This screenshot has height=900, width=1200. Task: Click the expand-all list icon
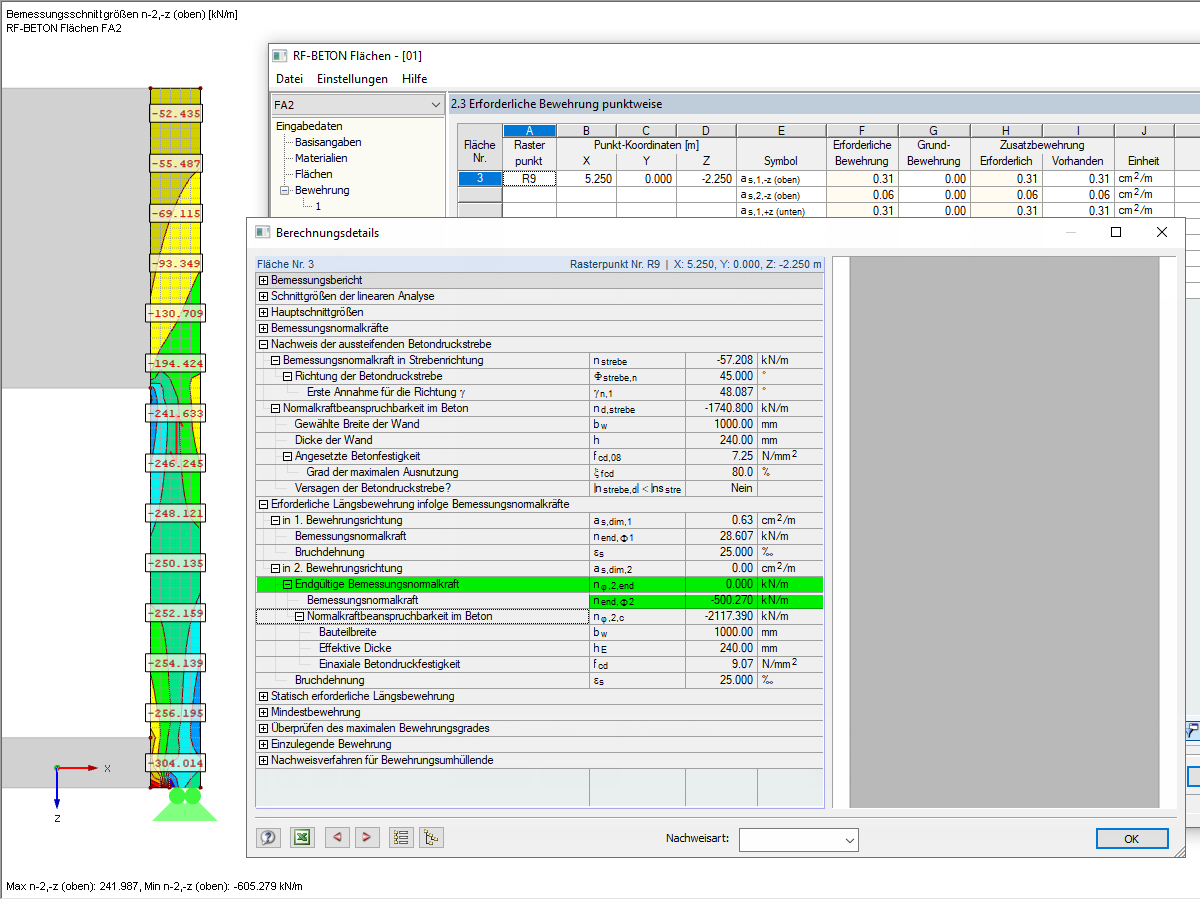[401, 838]
